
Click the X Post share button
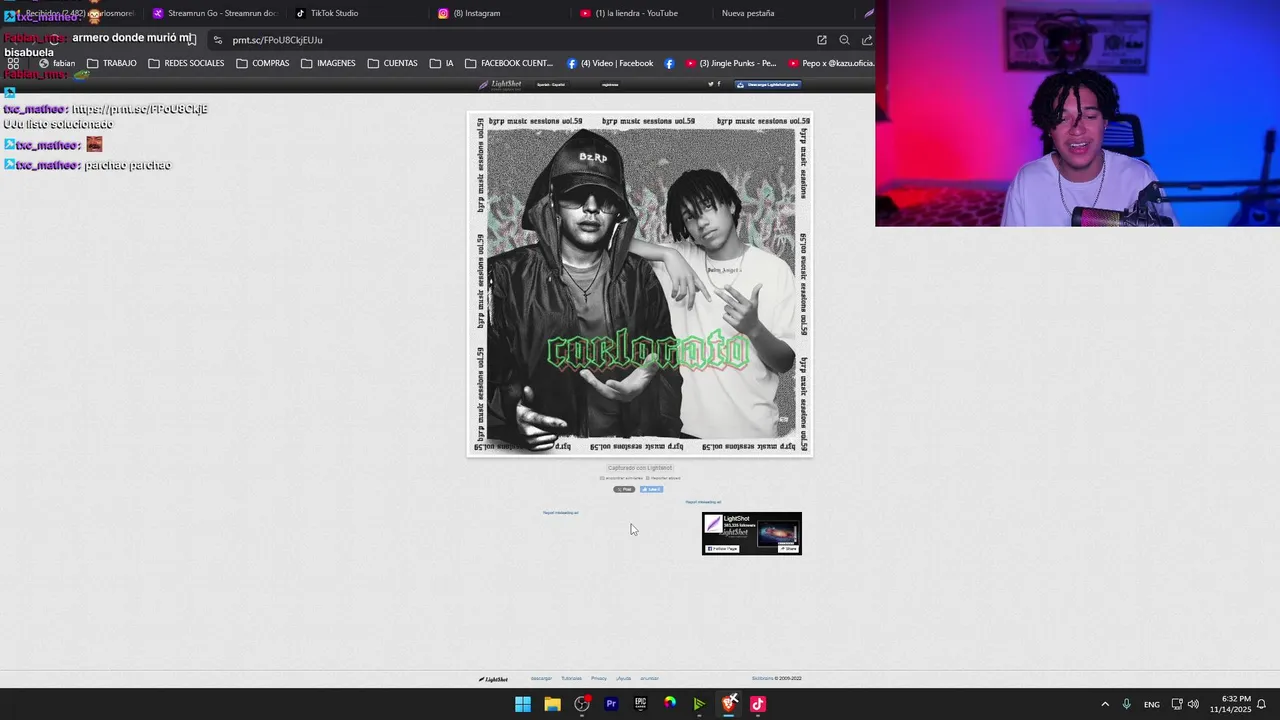(624, 489)
